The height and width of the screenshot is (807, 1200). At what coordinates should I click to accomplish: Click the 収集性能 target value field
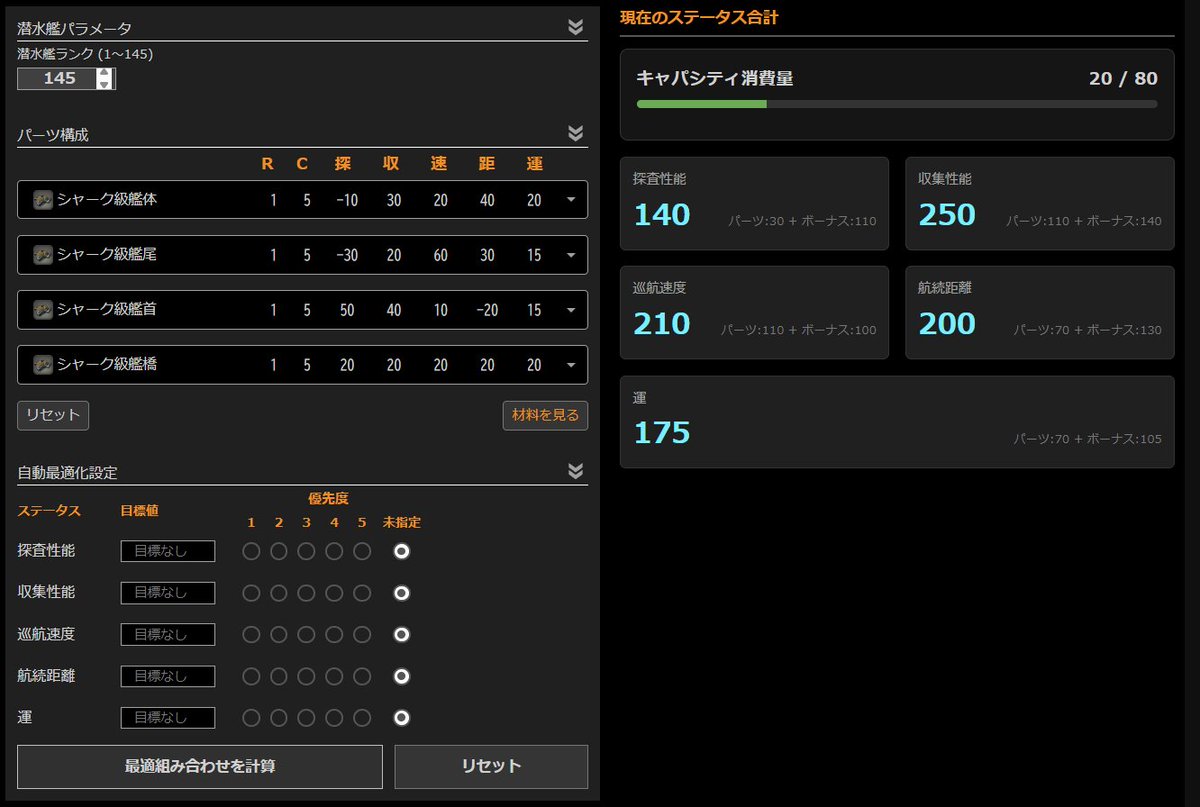168,593
